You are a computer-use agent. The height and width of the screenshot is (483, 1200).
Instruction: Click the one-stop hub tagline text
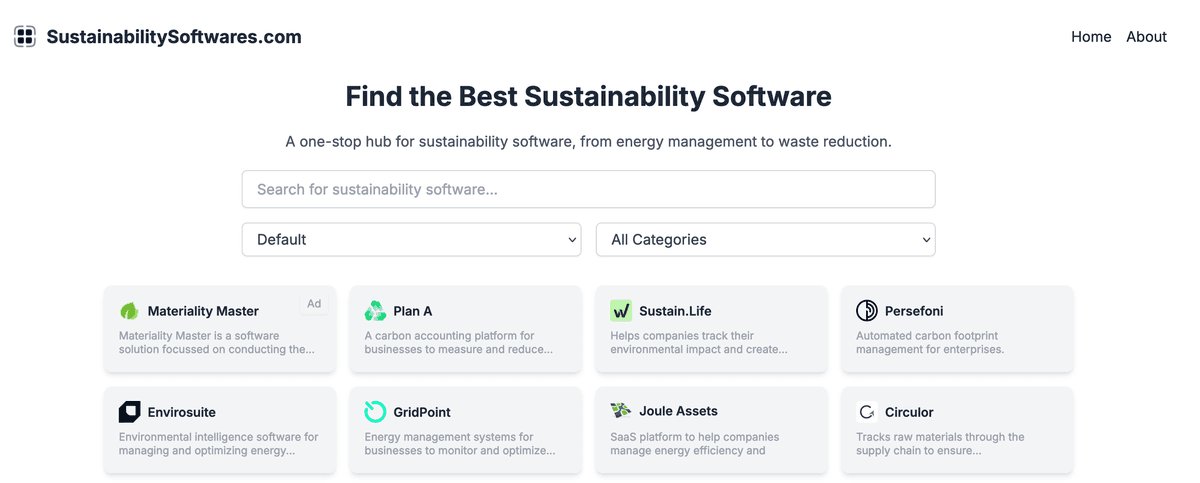(x=588, y=142)
